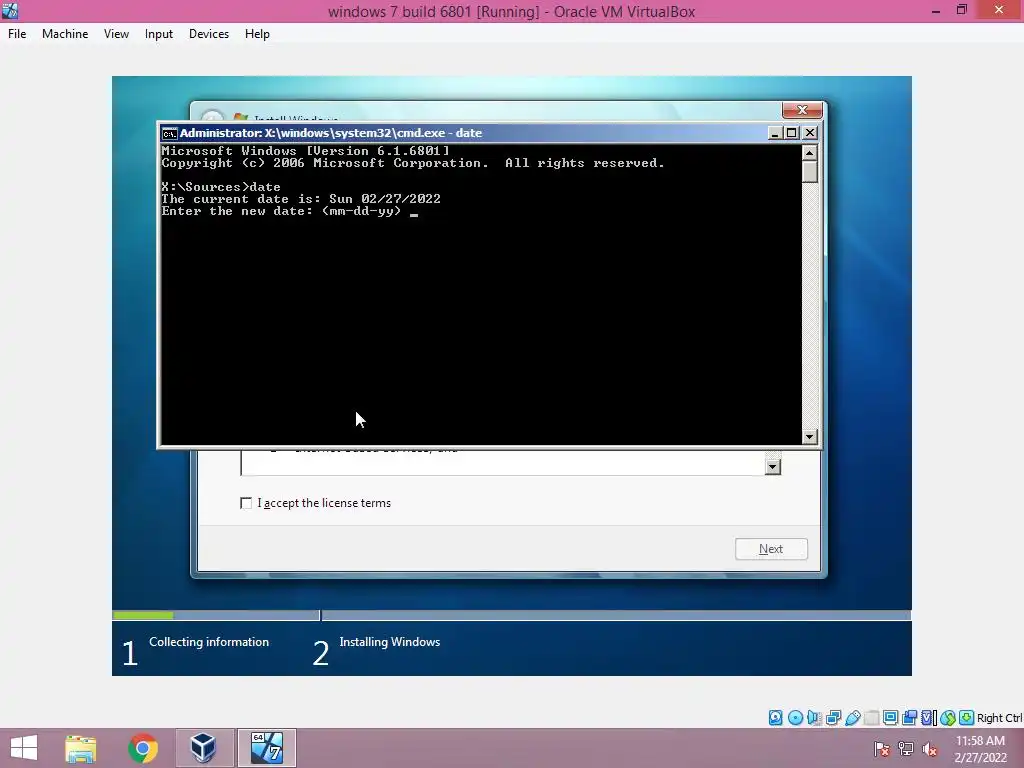
Task: Click the CPU virtualization status icon
Action: pyautogui.click(x=929, y=718)
